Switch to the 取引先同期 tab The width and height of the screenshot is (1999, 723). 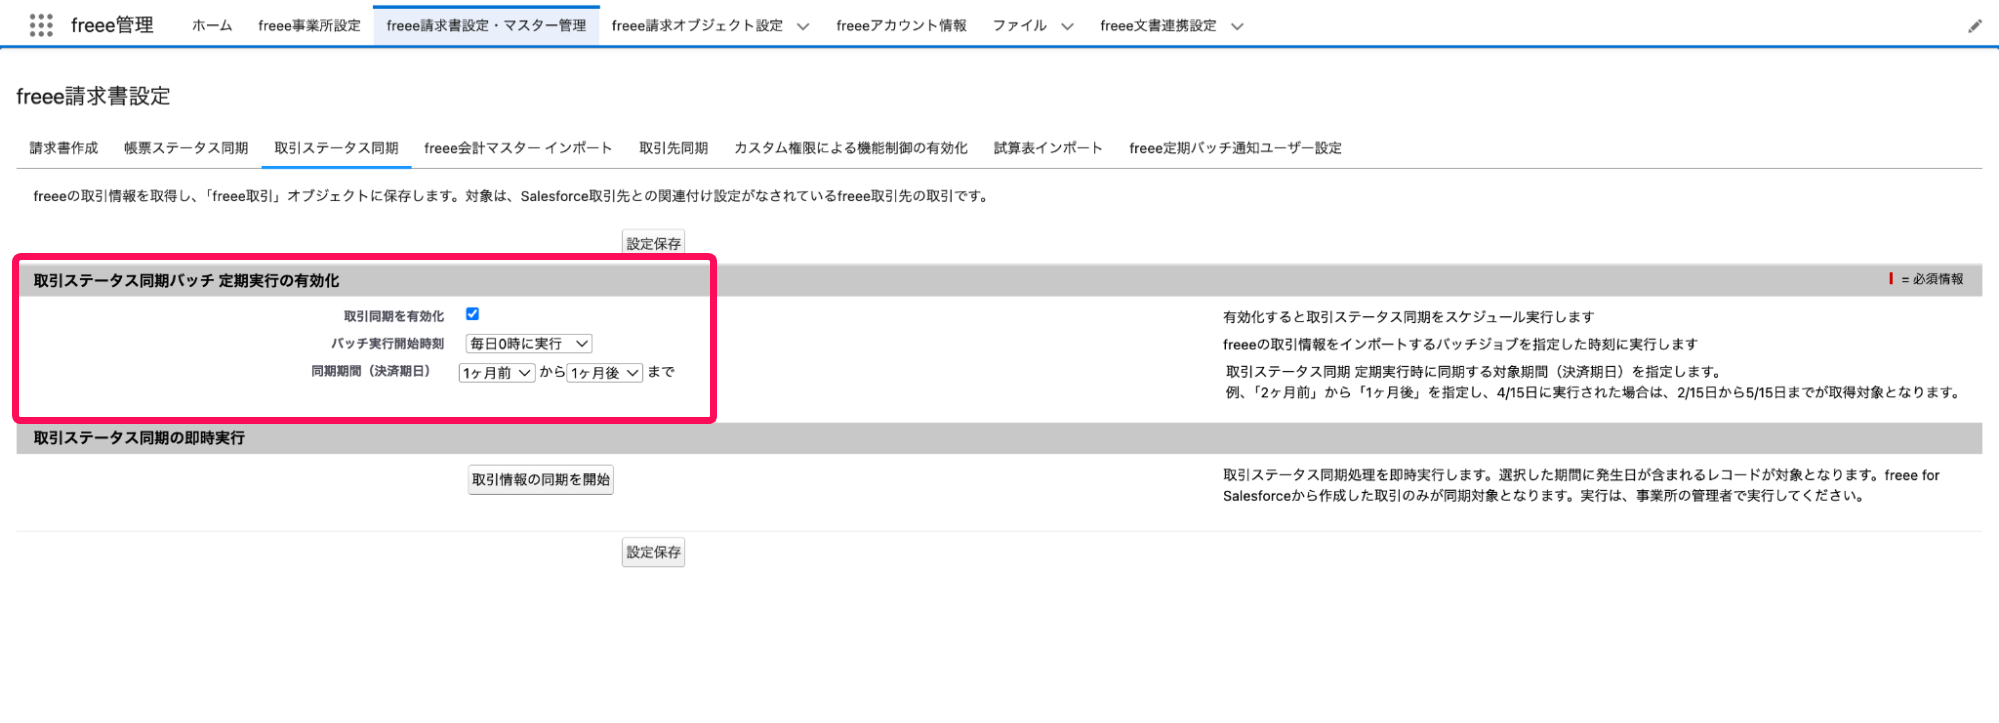click(x=673, y=148)
